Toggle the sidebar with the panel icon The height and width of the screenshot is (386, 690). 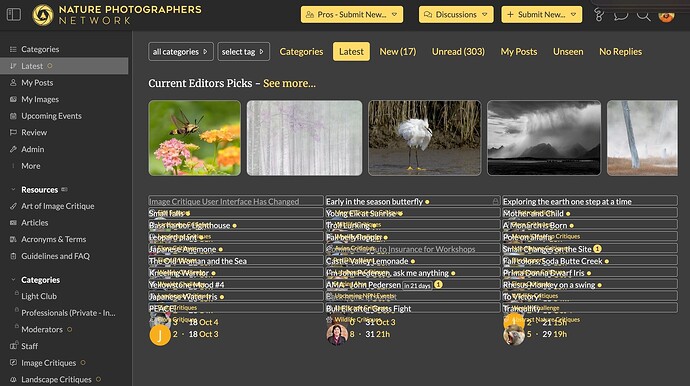pos(14,15)
